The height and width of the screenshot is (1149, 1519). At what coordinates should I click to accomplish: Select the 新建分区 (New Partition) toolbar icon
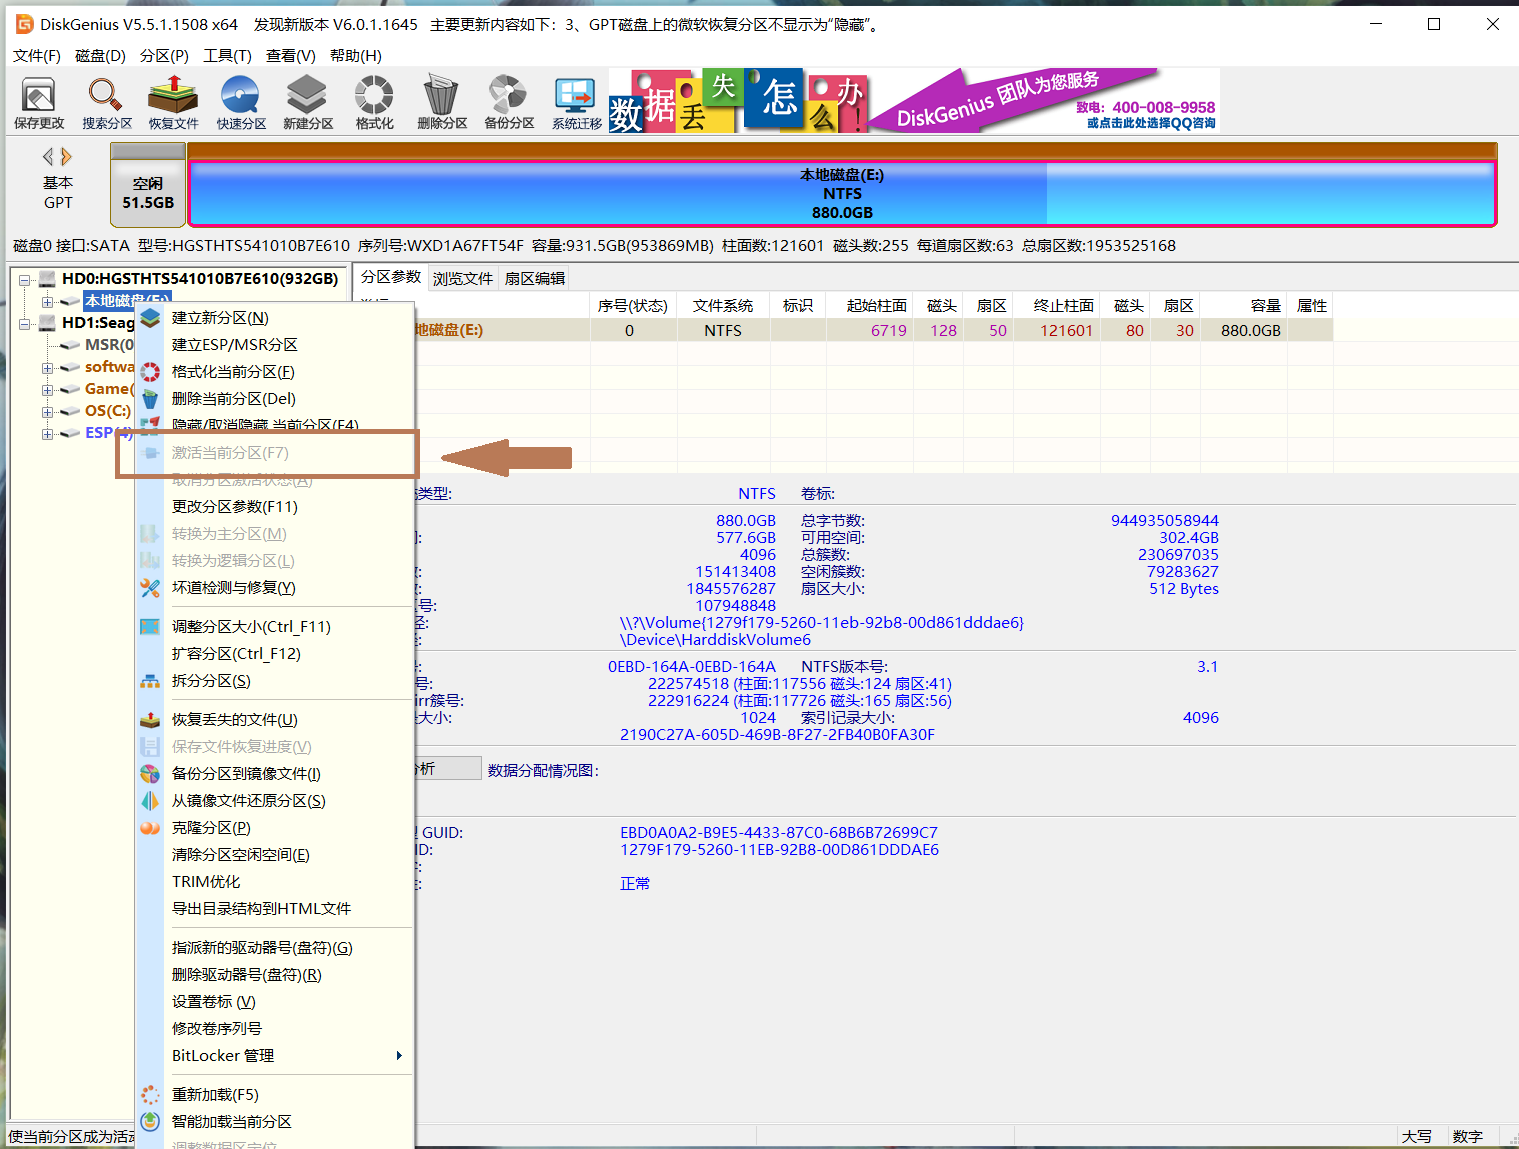coord(307,103)
